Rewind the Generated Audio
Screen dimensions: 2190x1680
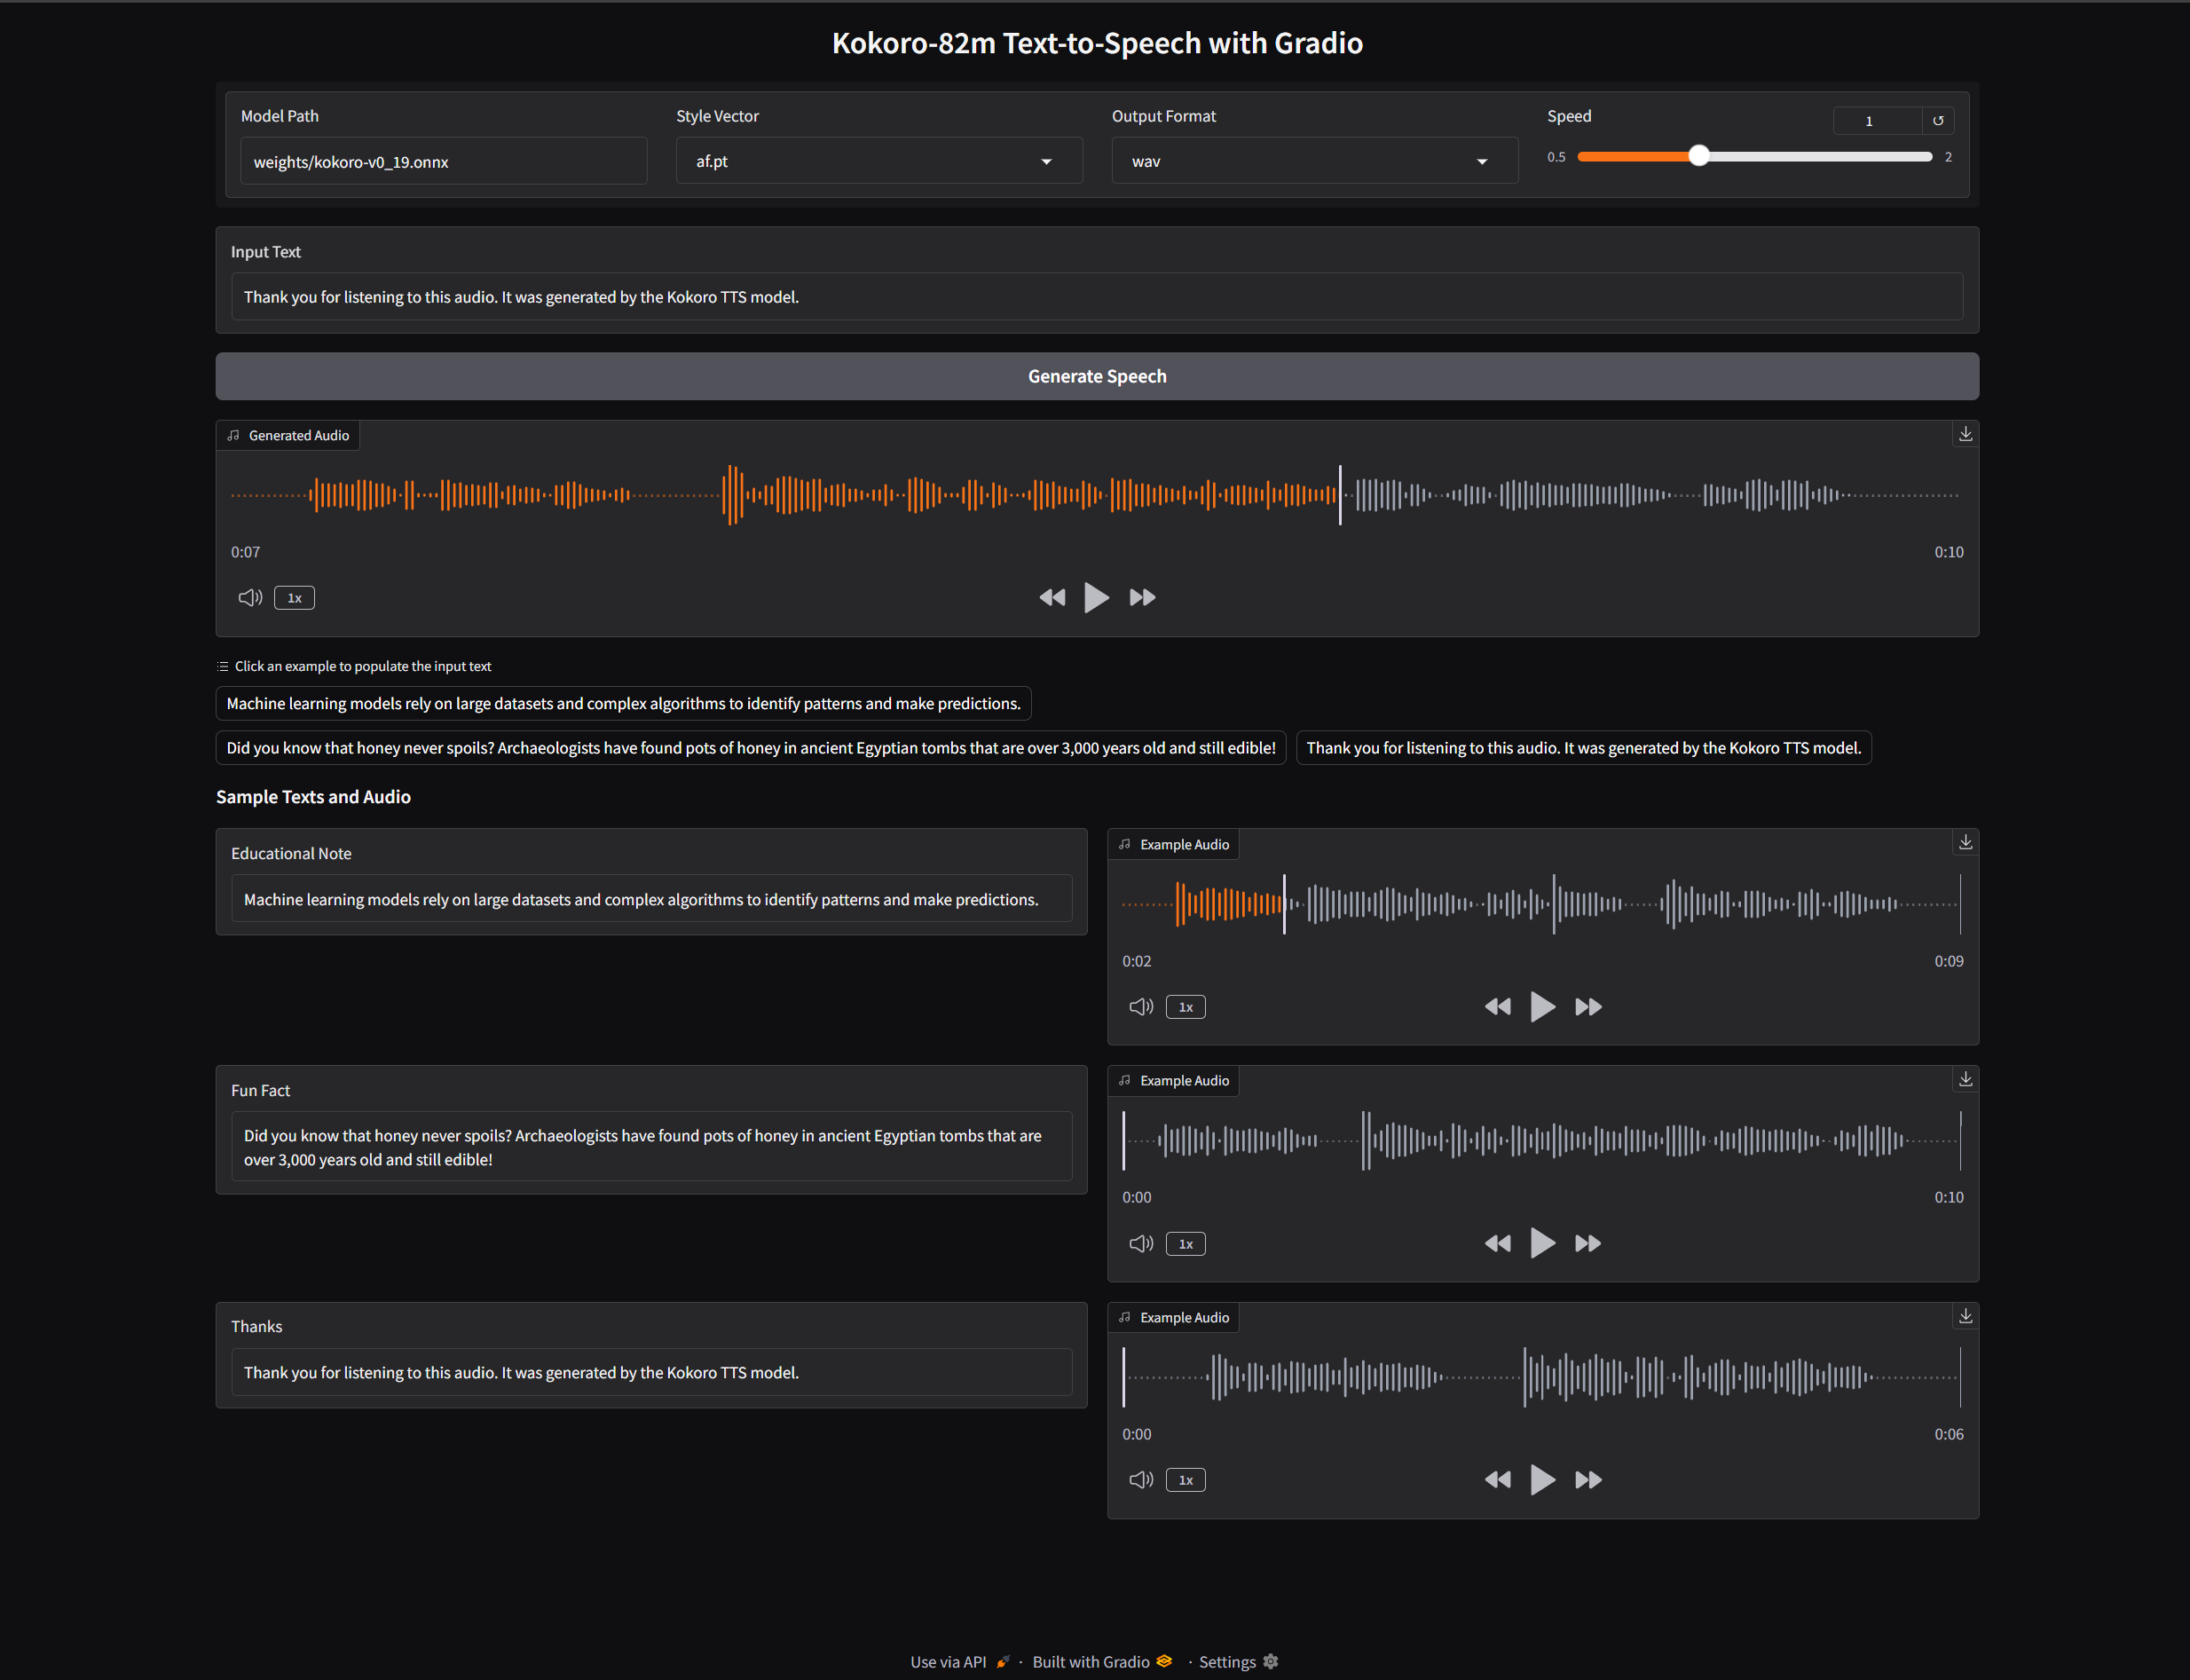[x=1052, y=598]
